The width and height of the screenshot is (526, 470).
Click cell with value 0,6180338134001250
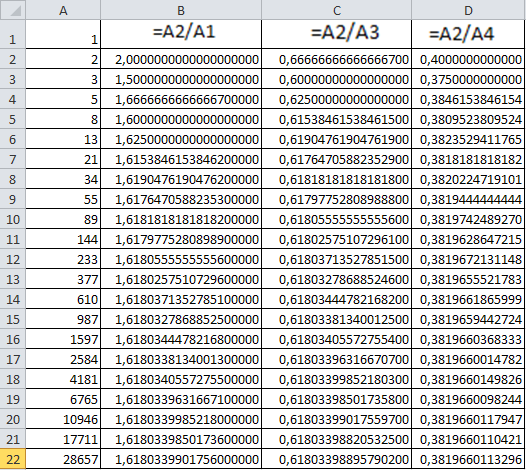336,319
